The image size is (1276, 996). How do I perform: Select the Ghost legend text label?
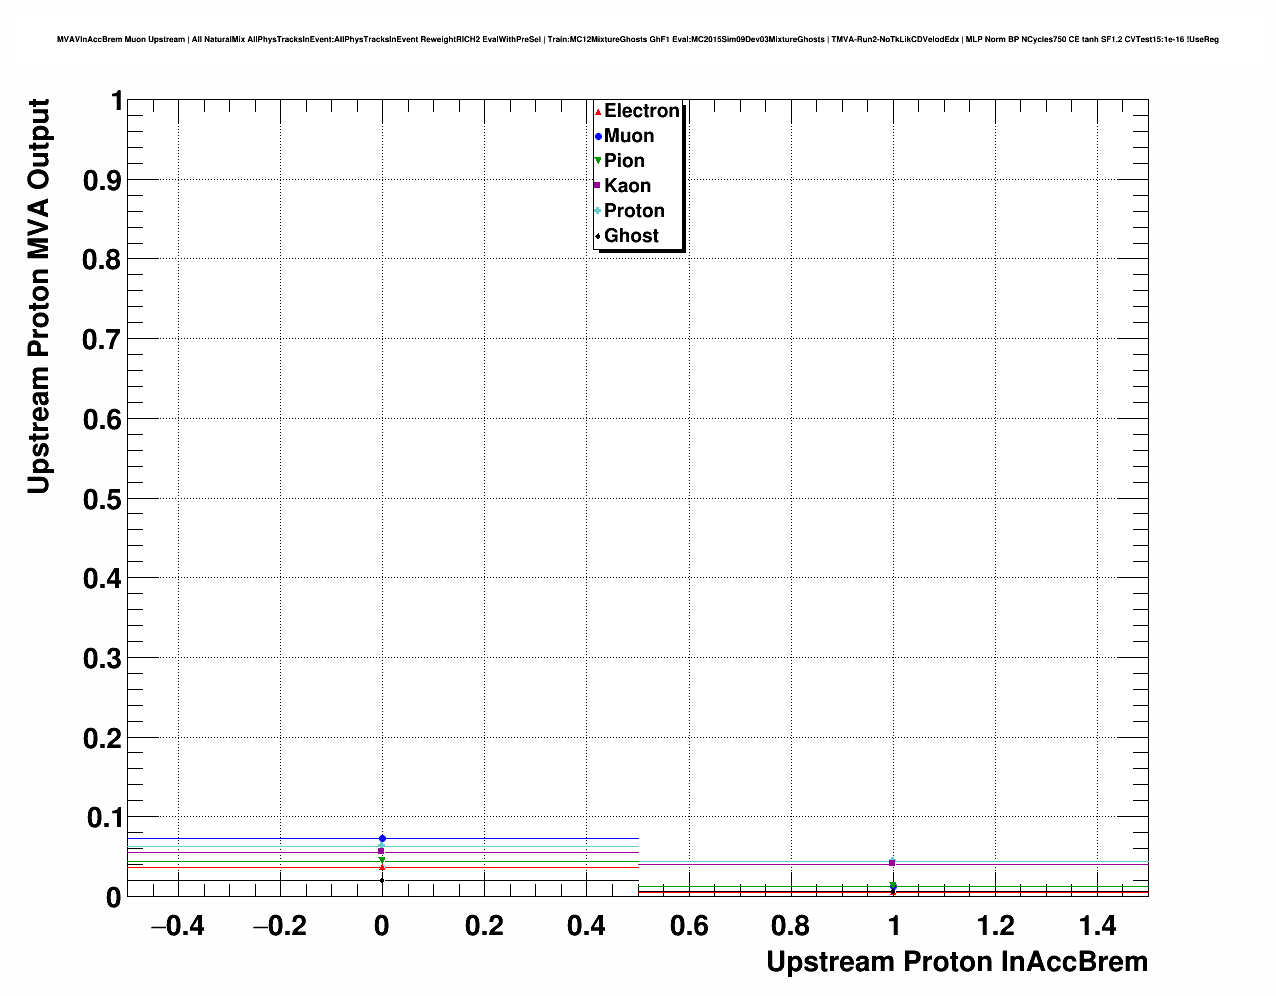[x=631, y=236]
